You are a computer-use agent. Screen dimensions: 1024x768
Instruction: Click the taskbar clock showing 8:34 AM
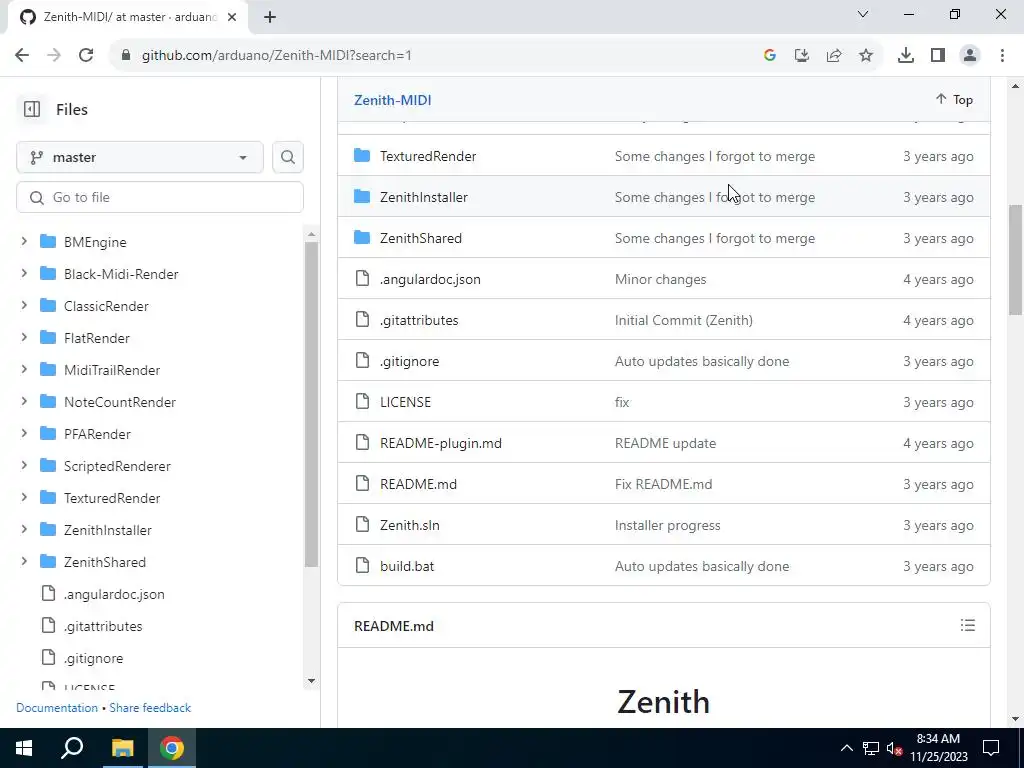[x=938, y=748]
